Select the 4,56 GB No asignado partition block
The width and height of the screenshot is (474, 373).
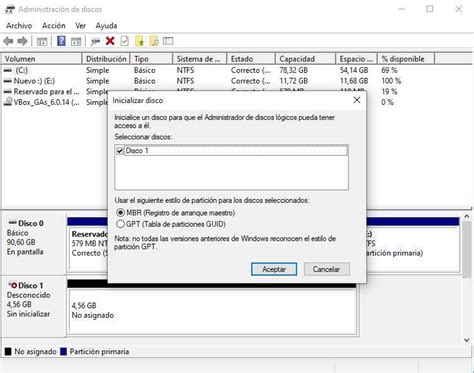pos(213,311)
